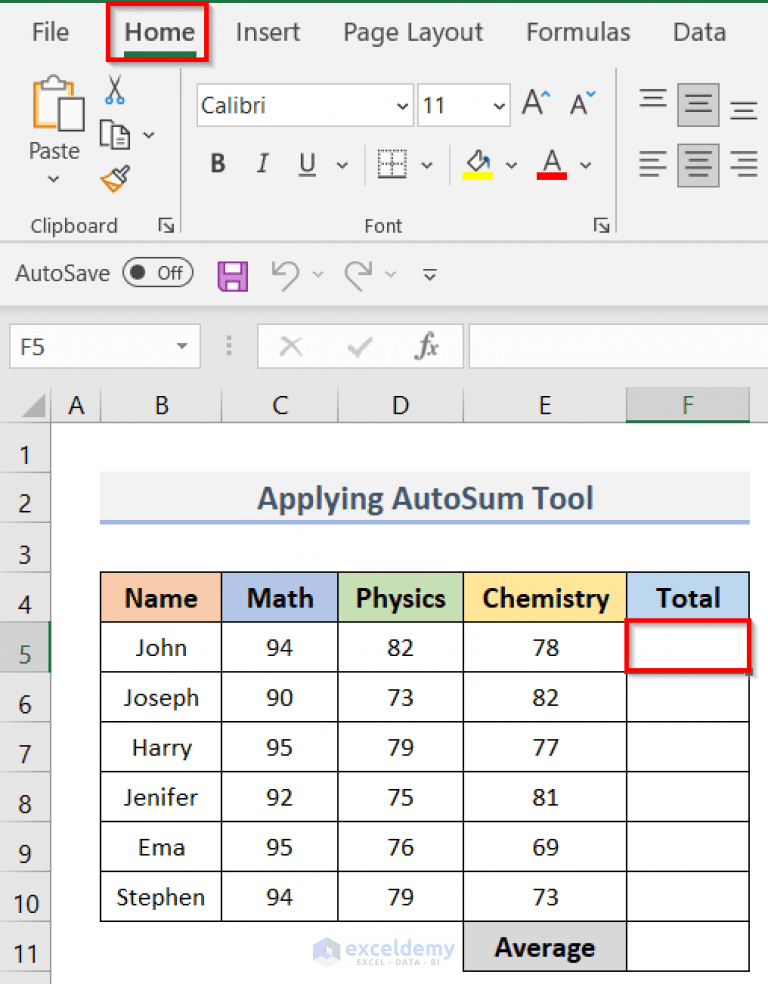
Task: Apply Bold formatting
Action: coord(217,164)
